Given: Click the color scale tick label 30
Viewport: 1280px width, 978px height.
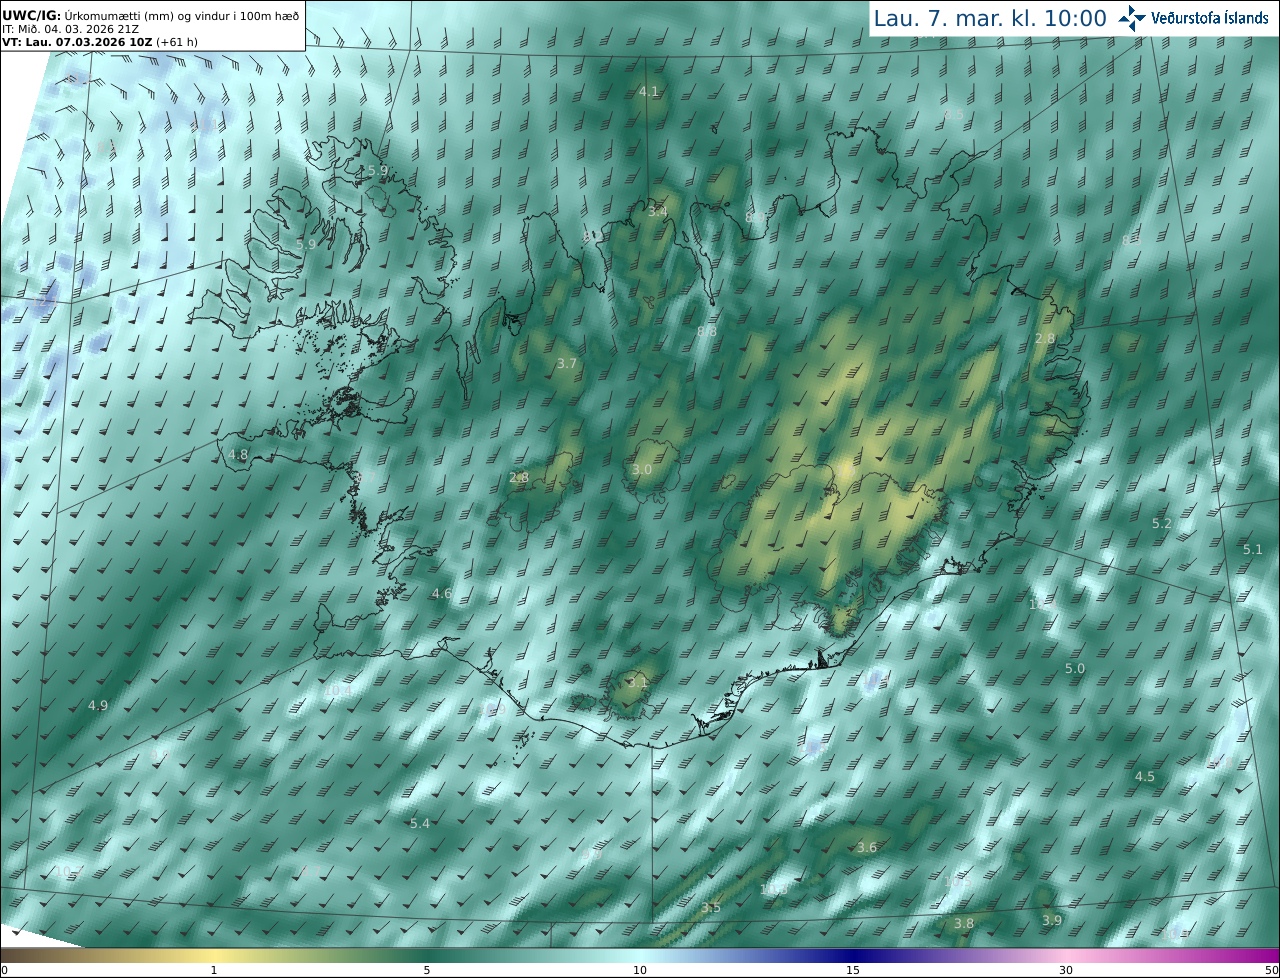Looking at the screenshot, I should click(1066, 971).
